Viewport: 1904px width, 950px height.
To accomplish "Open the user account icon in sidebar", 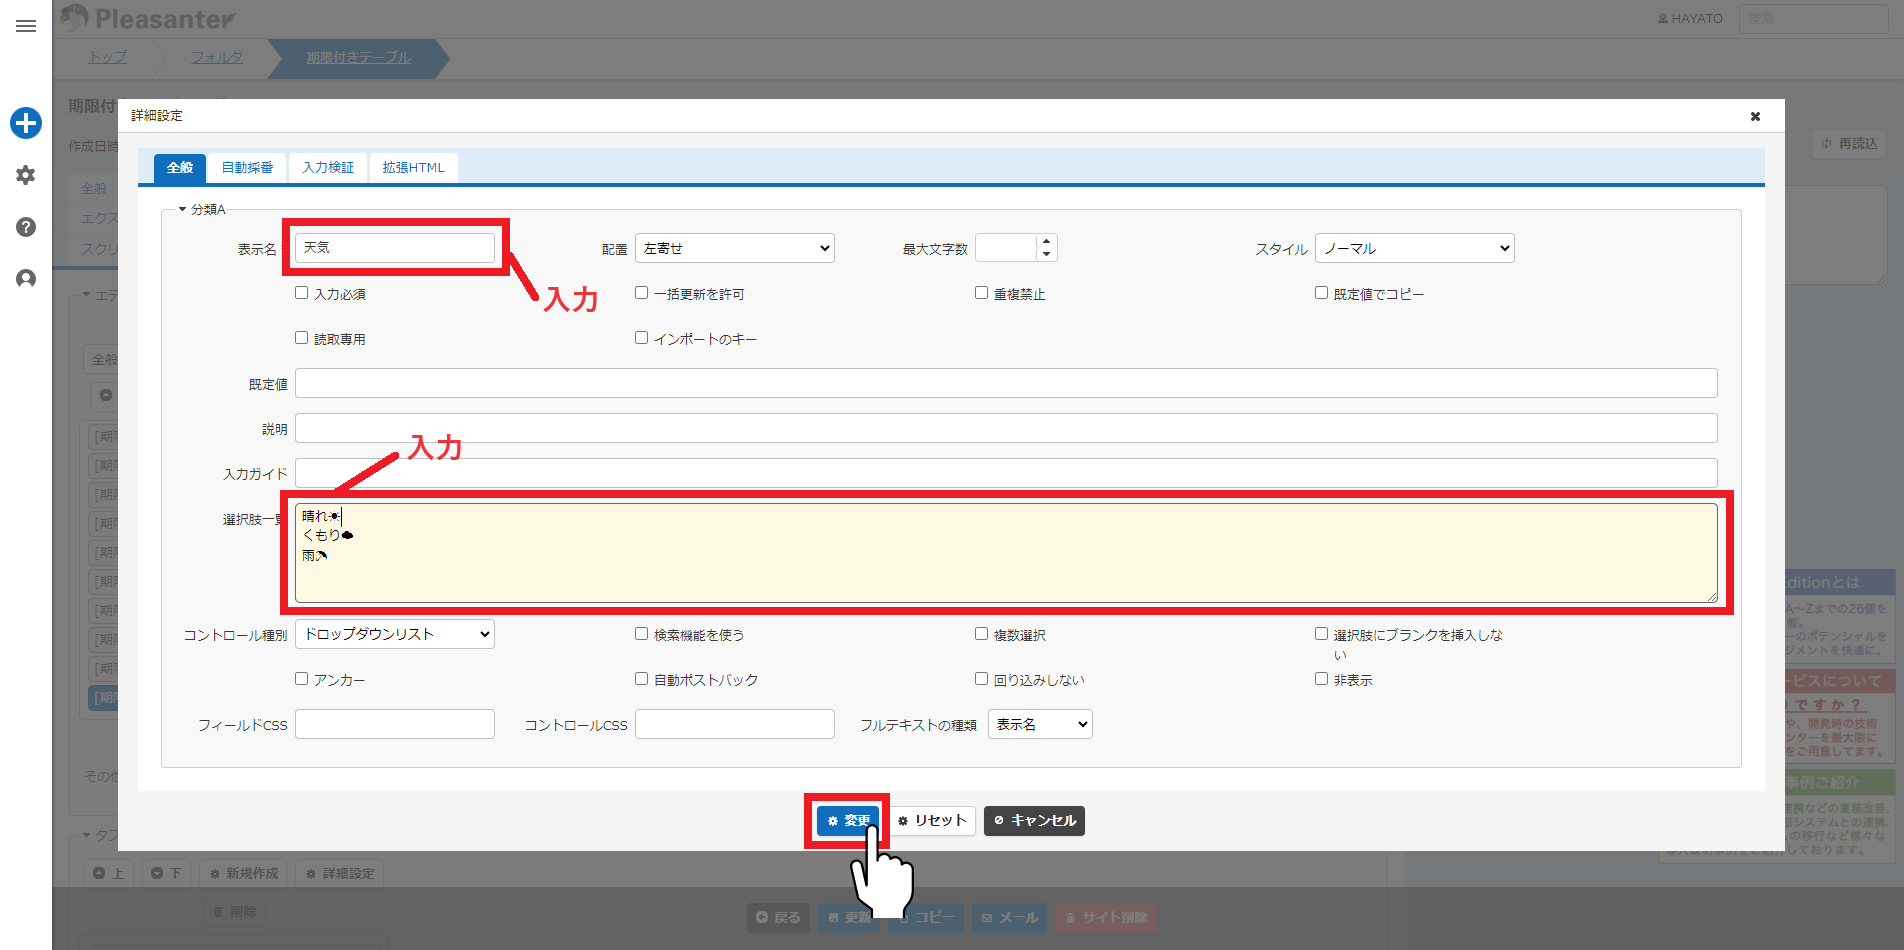I will pyautogui.click(x=26, y=278).
